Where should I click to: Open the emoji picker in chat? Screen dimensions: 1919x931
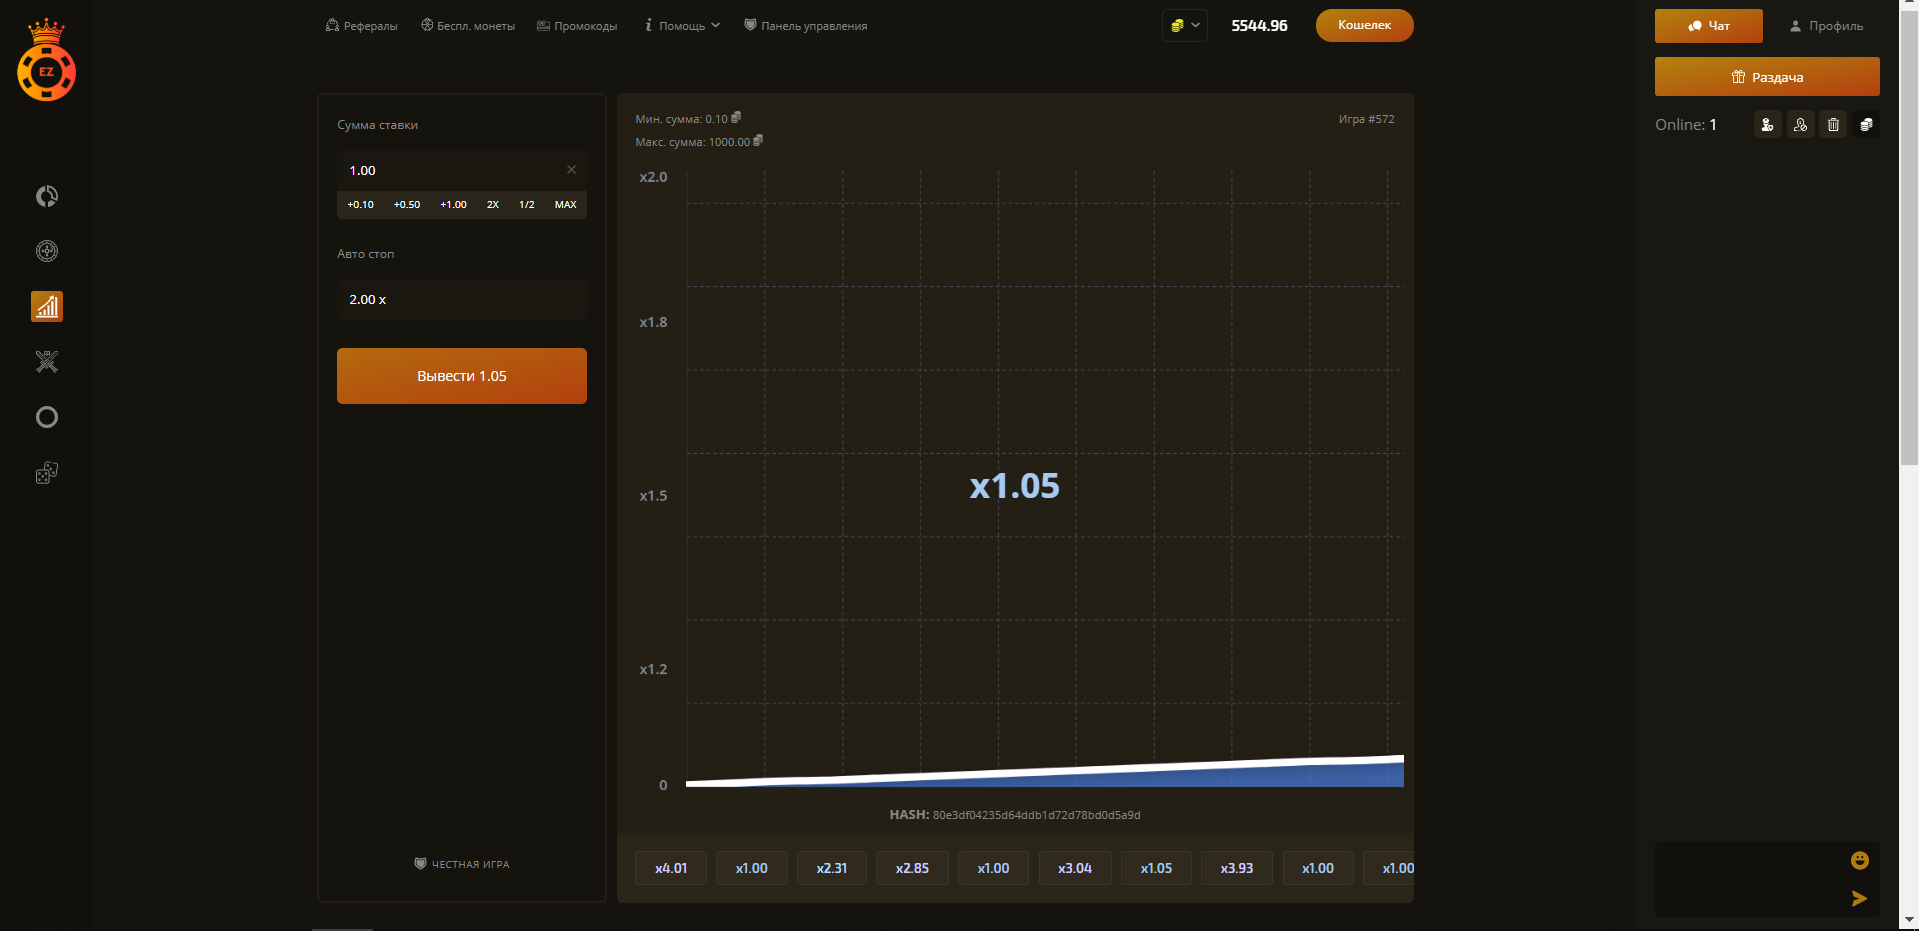click(1859, 860)
